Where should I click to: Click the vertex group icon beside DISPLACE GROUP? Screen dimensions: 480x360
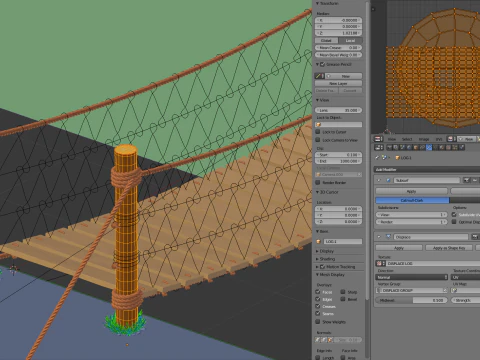point(378,290)
